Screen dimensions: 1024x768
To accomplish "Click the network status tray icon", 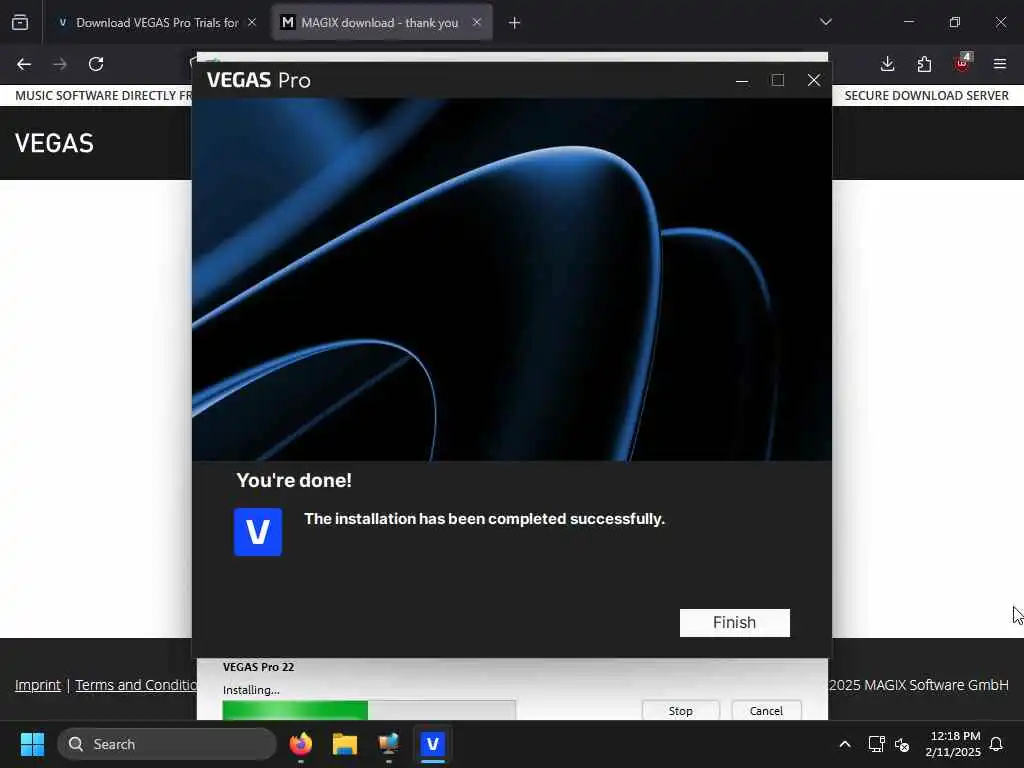I will [876, 744].
